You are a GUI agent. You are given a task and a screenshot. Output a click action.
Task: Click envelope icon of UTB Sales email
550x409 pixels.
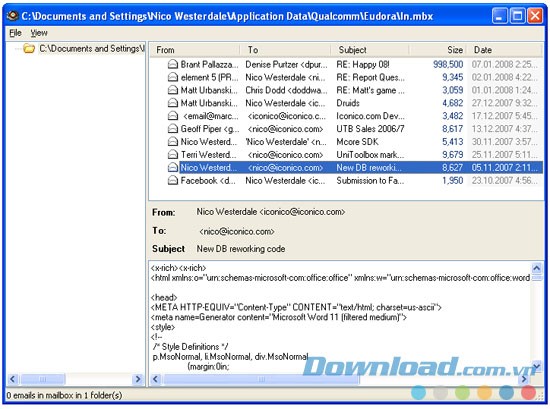(x=173, y=129)
